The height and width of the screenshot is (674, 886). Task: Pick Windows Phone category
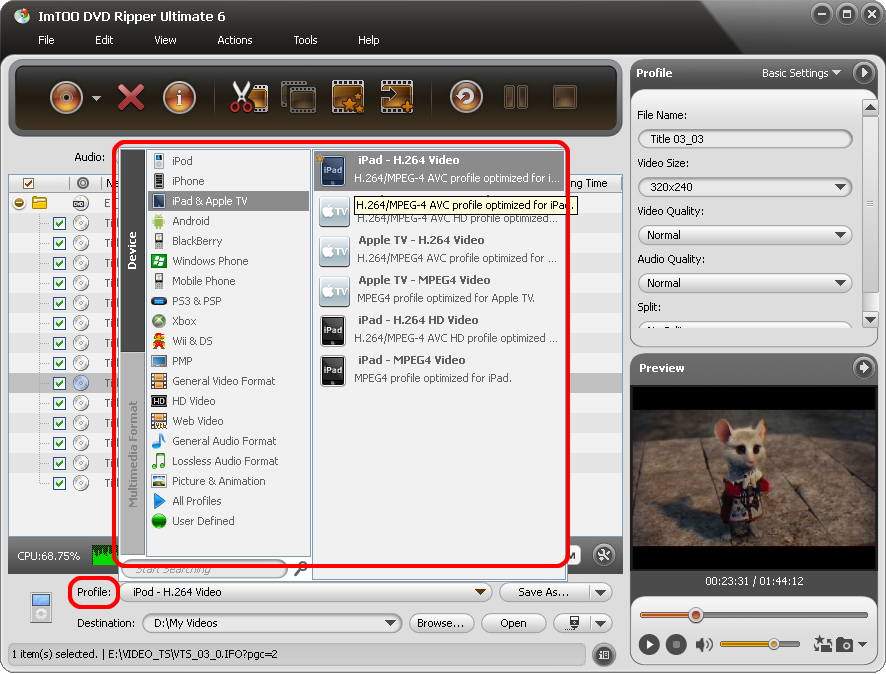coord(229,261)
